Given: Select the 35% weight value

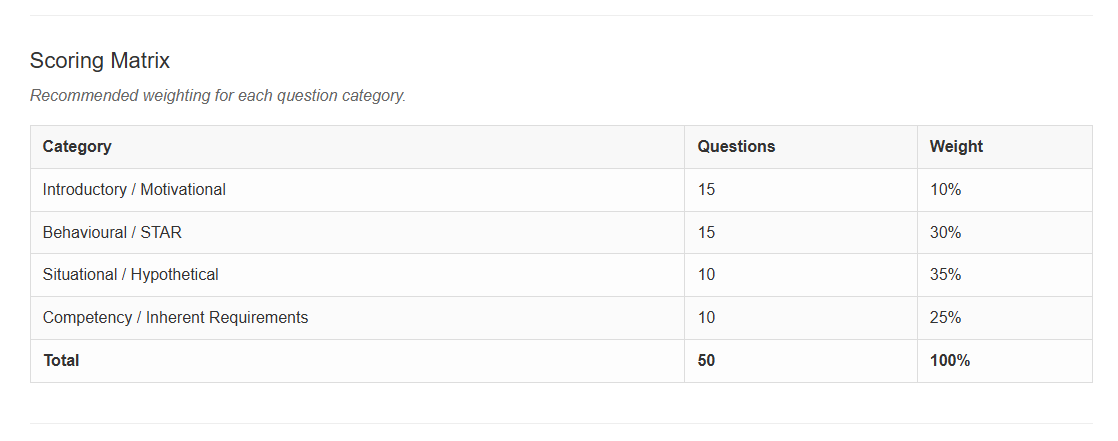Looking at the screenshot, I should click(1005, 275).
